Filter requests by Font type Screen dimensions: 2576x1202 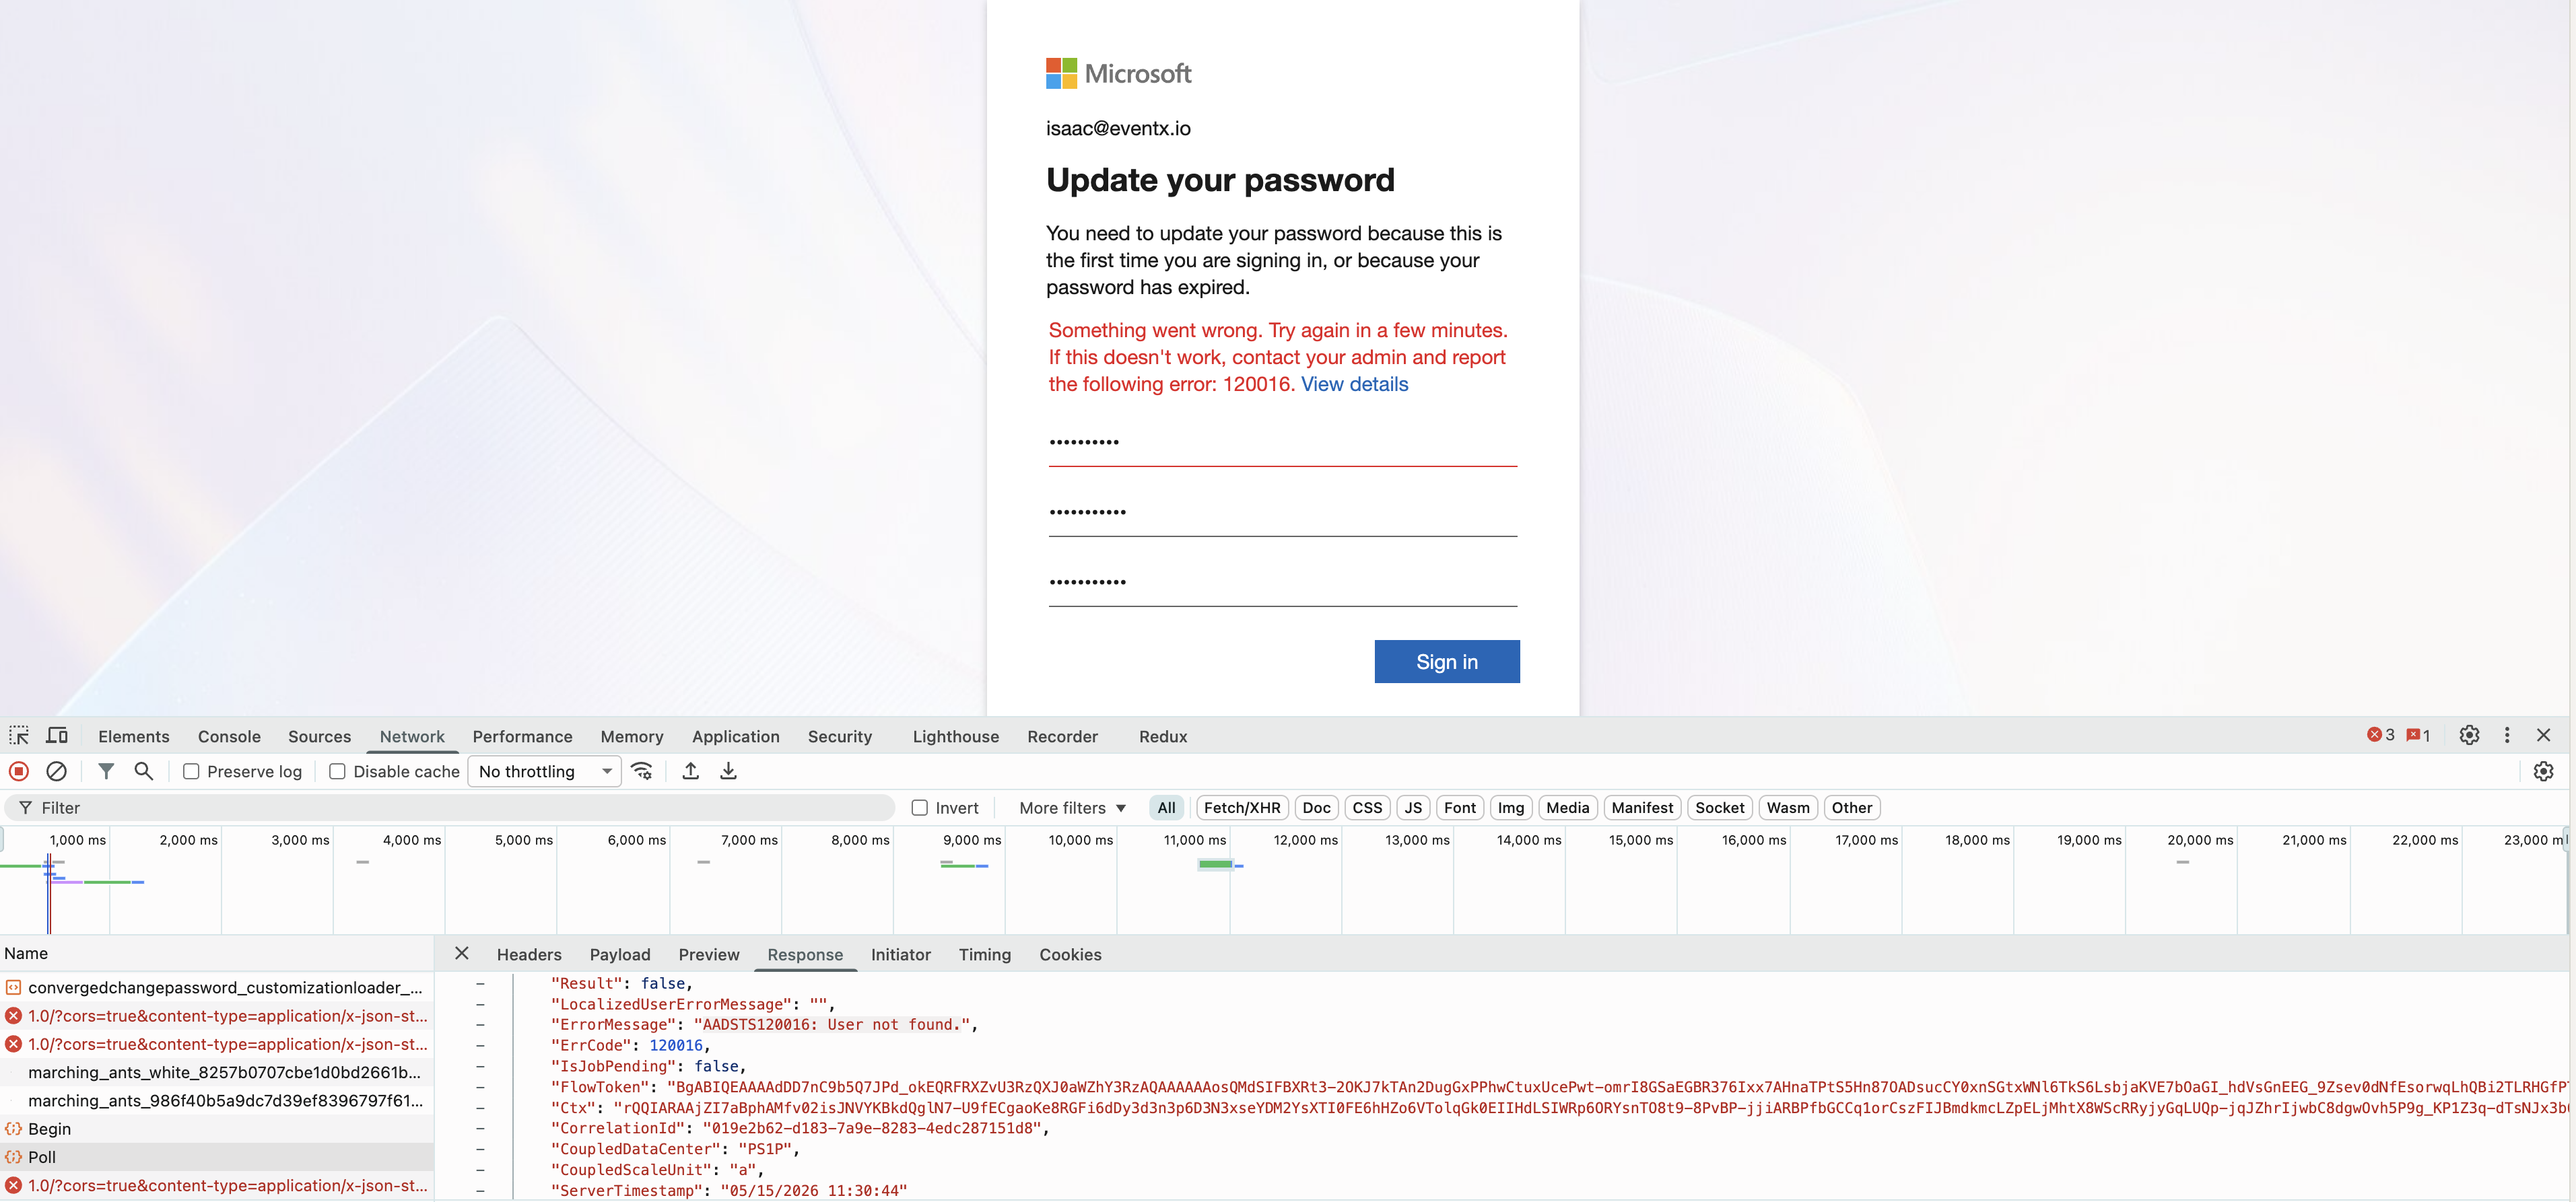click(1460, 808)
